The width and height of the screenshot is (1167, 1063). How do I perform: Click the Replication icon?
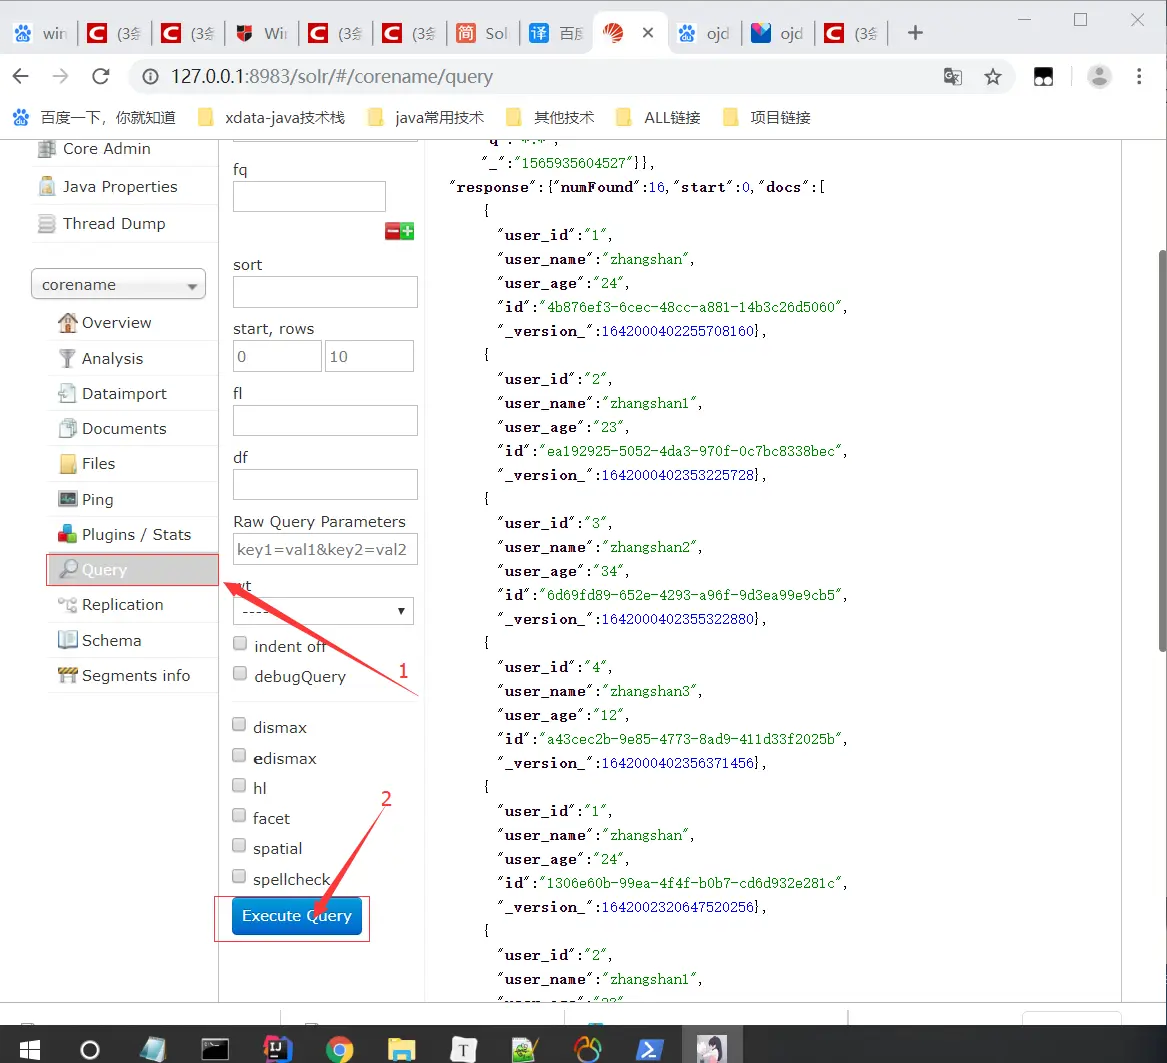pyautogui.click(x=67, y=604)
